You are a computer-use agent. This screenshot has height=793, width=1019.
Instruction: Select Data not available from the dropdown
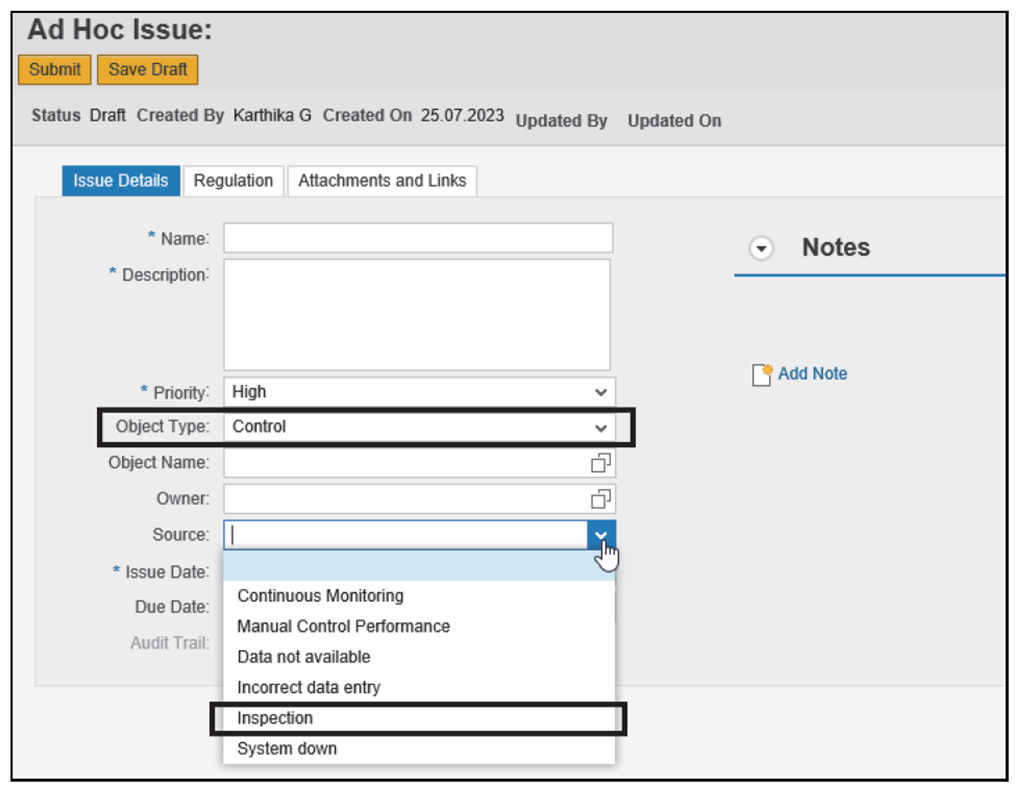click(x=305, y=656)
